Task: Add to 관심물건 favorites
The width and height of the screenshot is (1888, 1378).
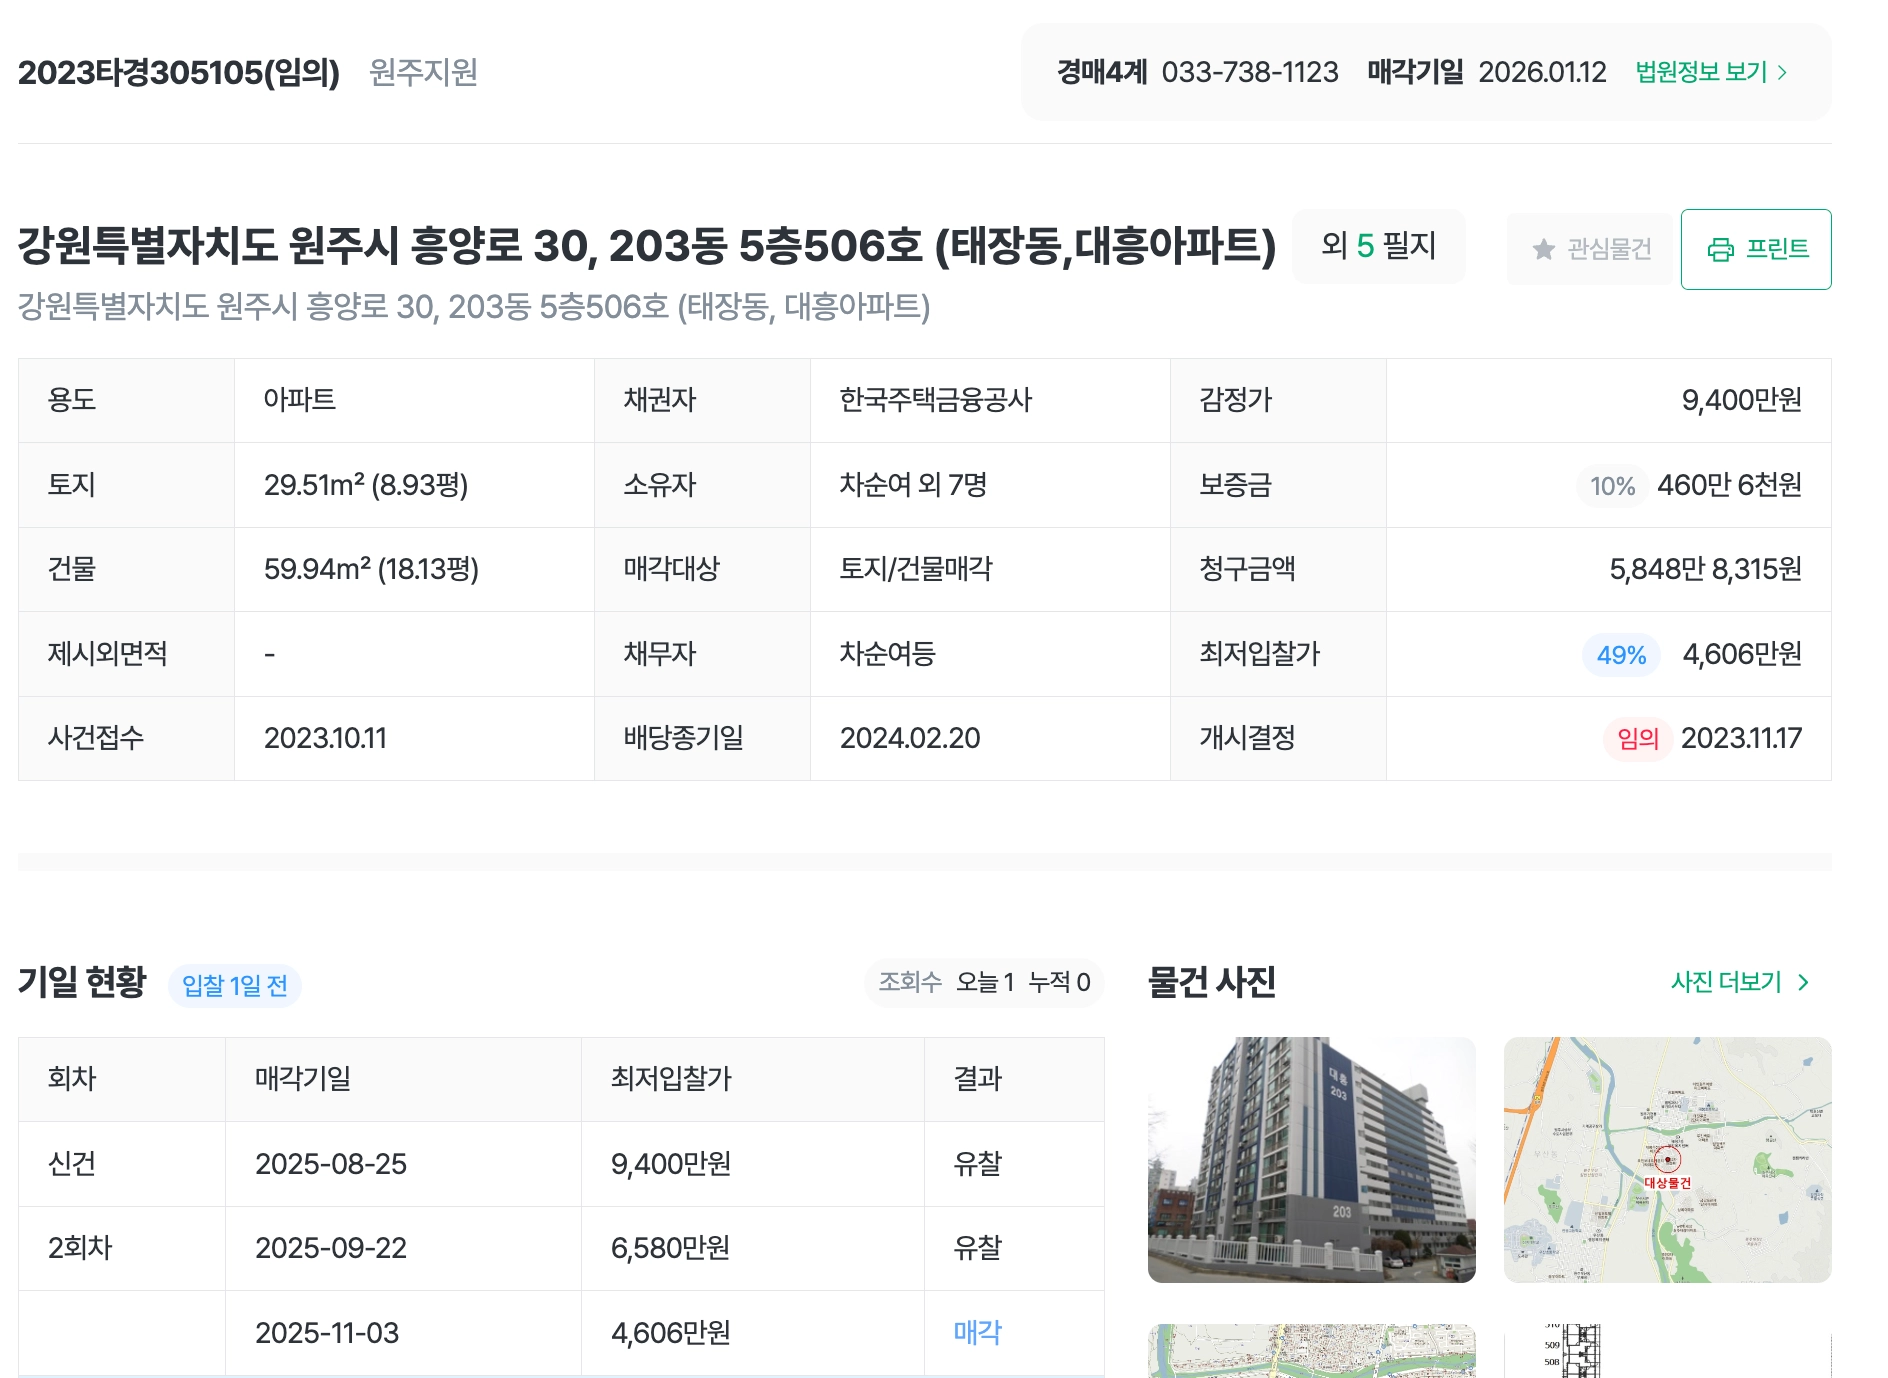Action: click(1590, 249)
